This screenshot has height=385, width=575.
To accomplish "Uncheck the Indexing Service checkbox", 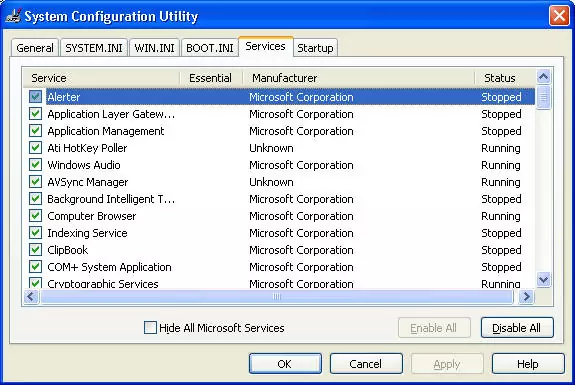I will (36, 233).
